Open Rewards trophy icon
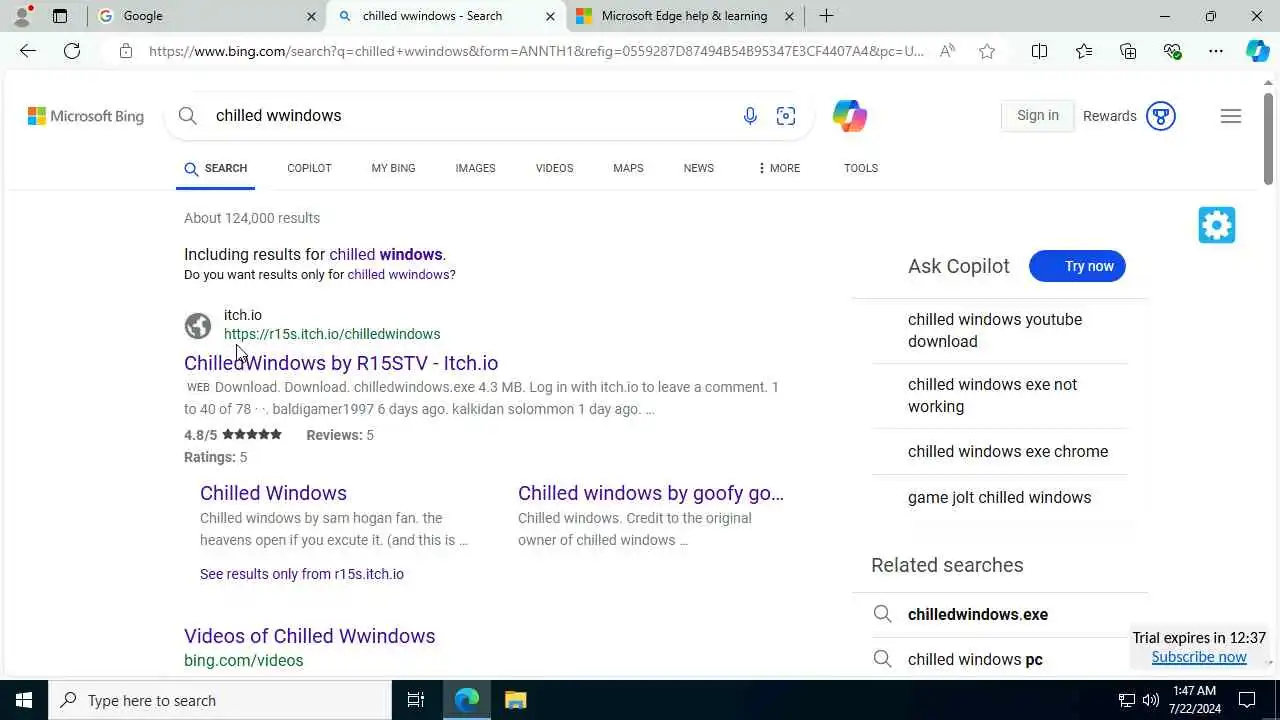 point(1161,116)
